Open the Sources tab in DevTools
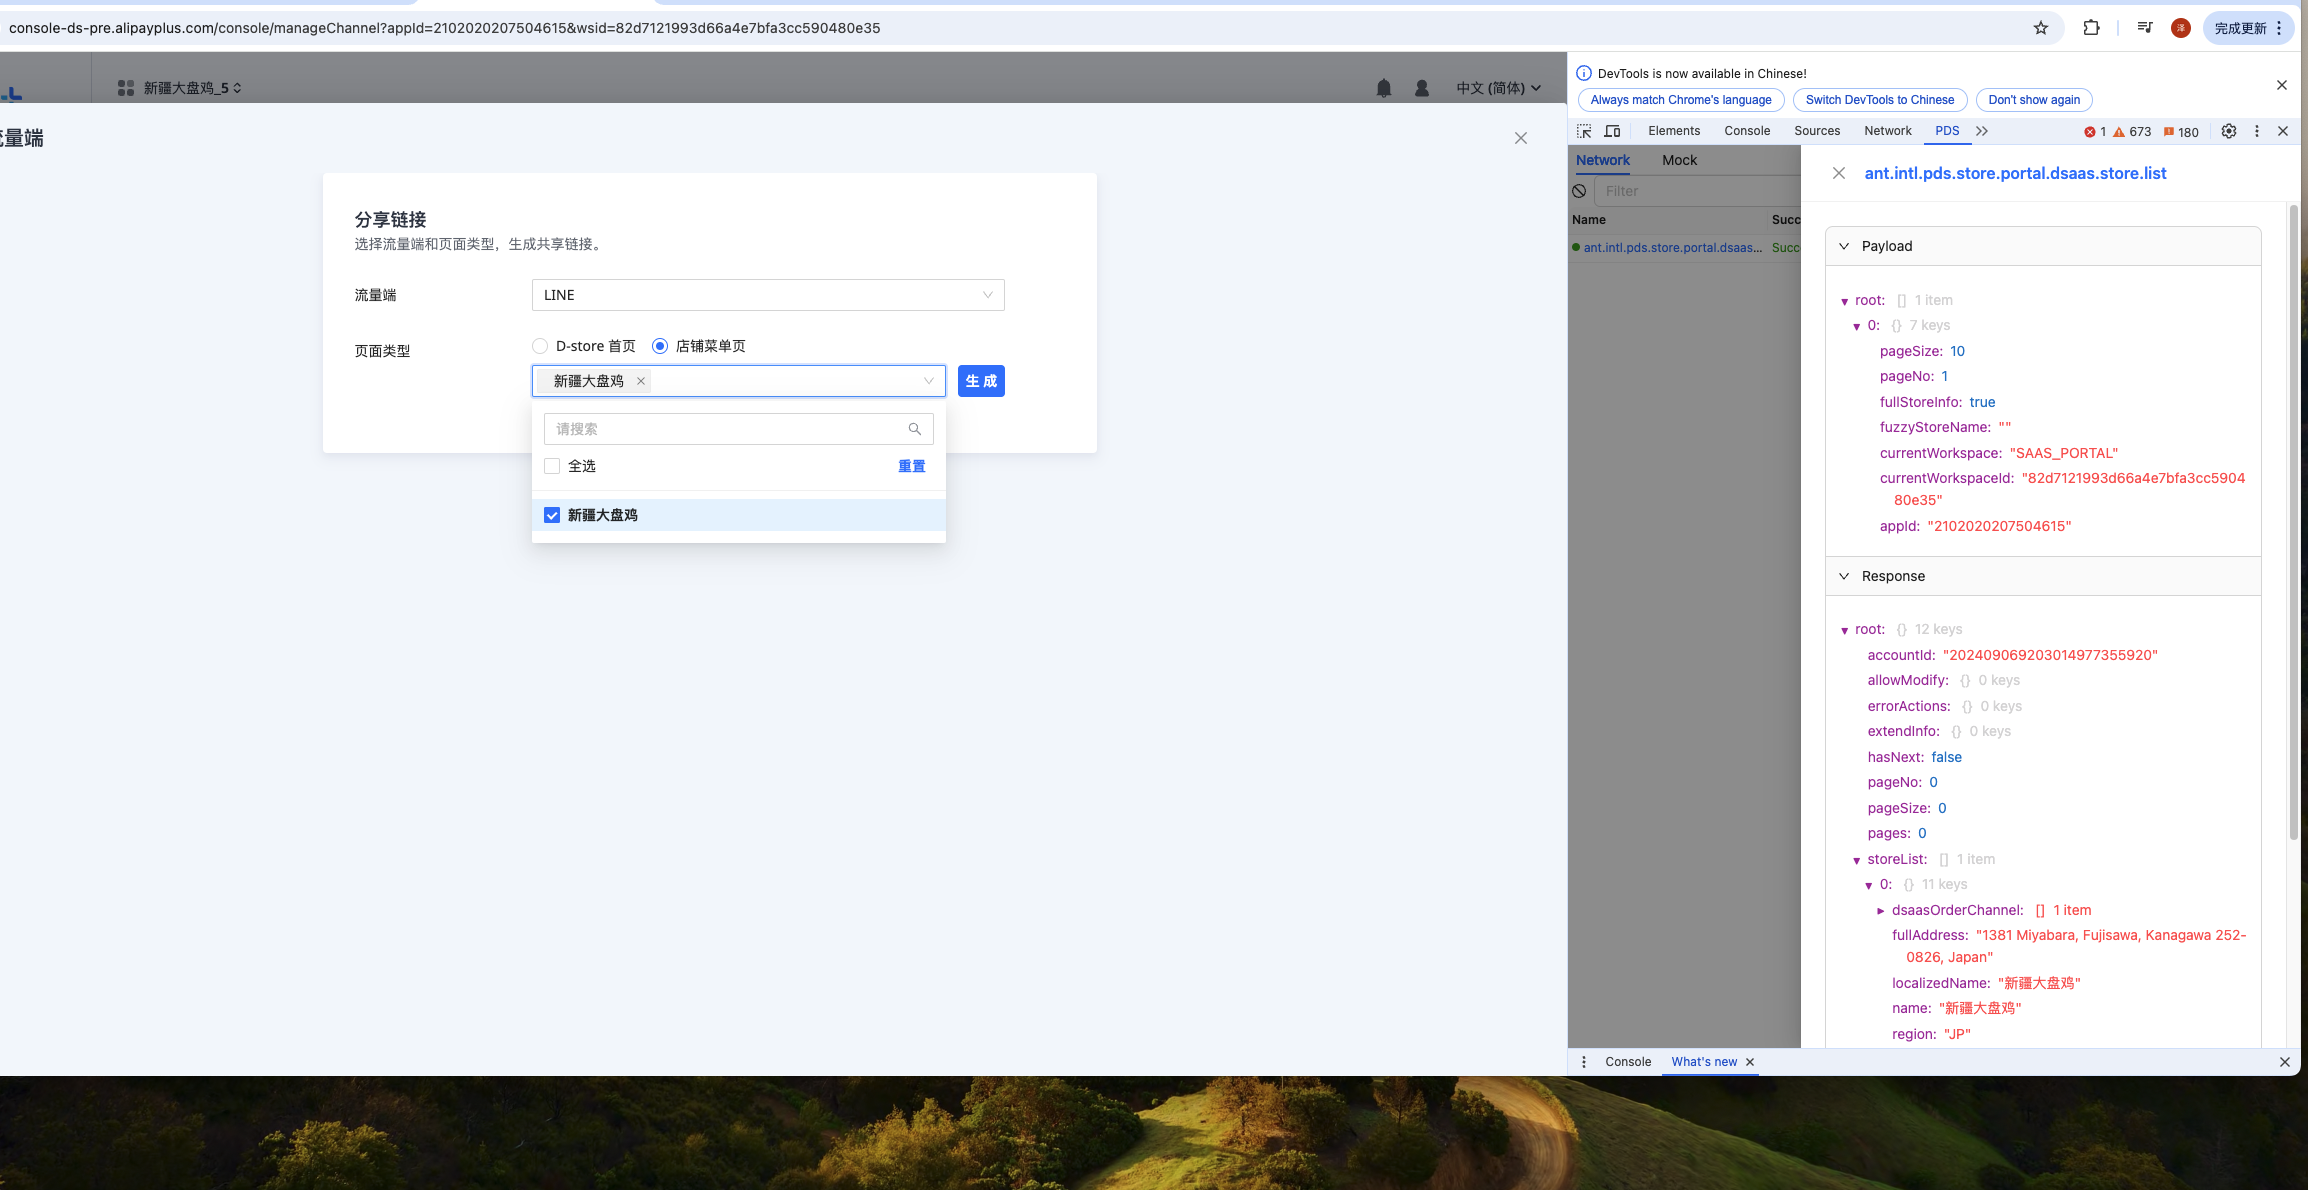The width and height of the screenshot is (2308, 1190). click(x=1816, y=131)
